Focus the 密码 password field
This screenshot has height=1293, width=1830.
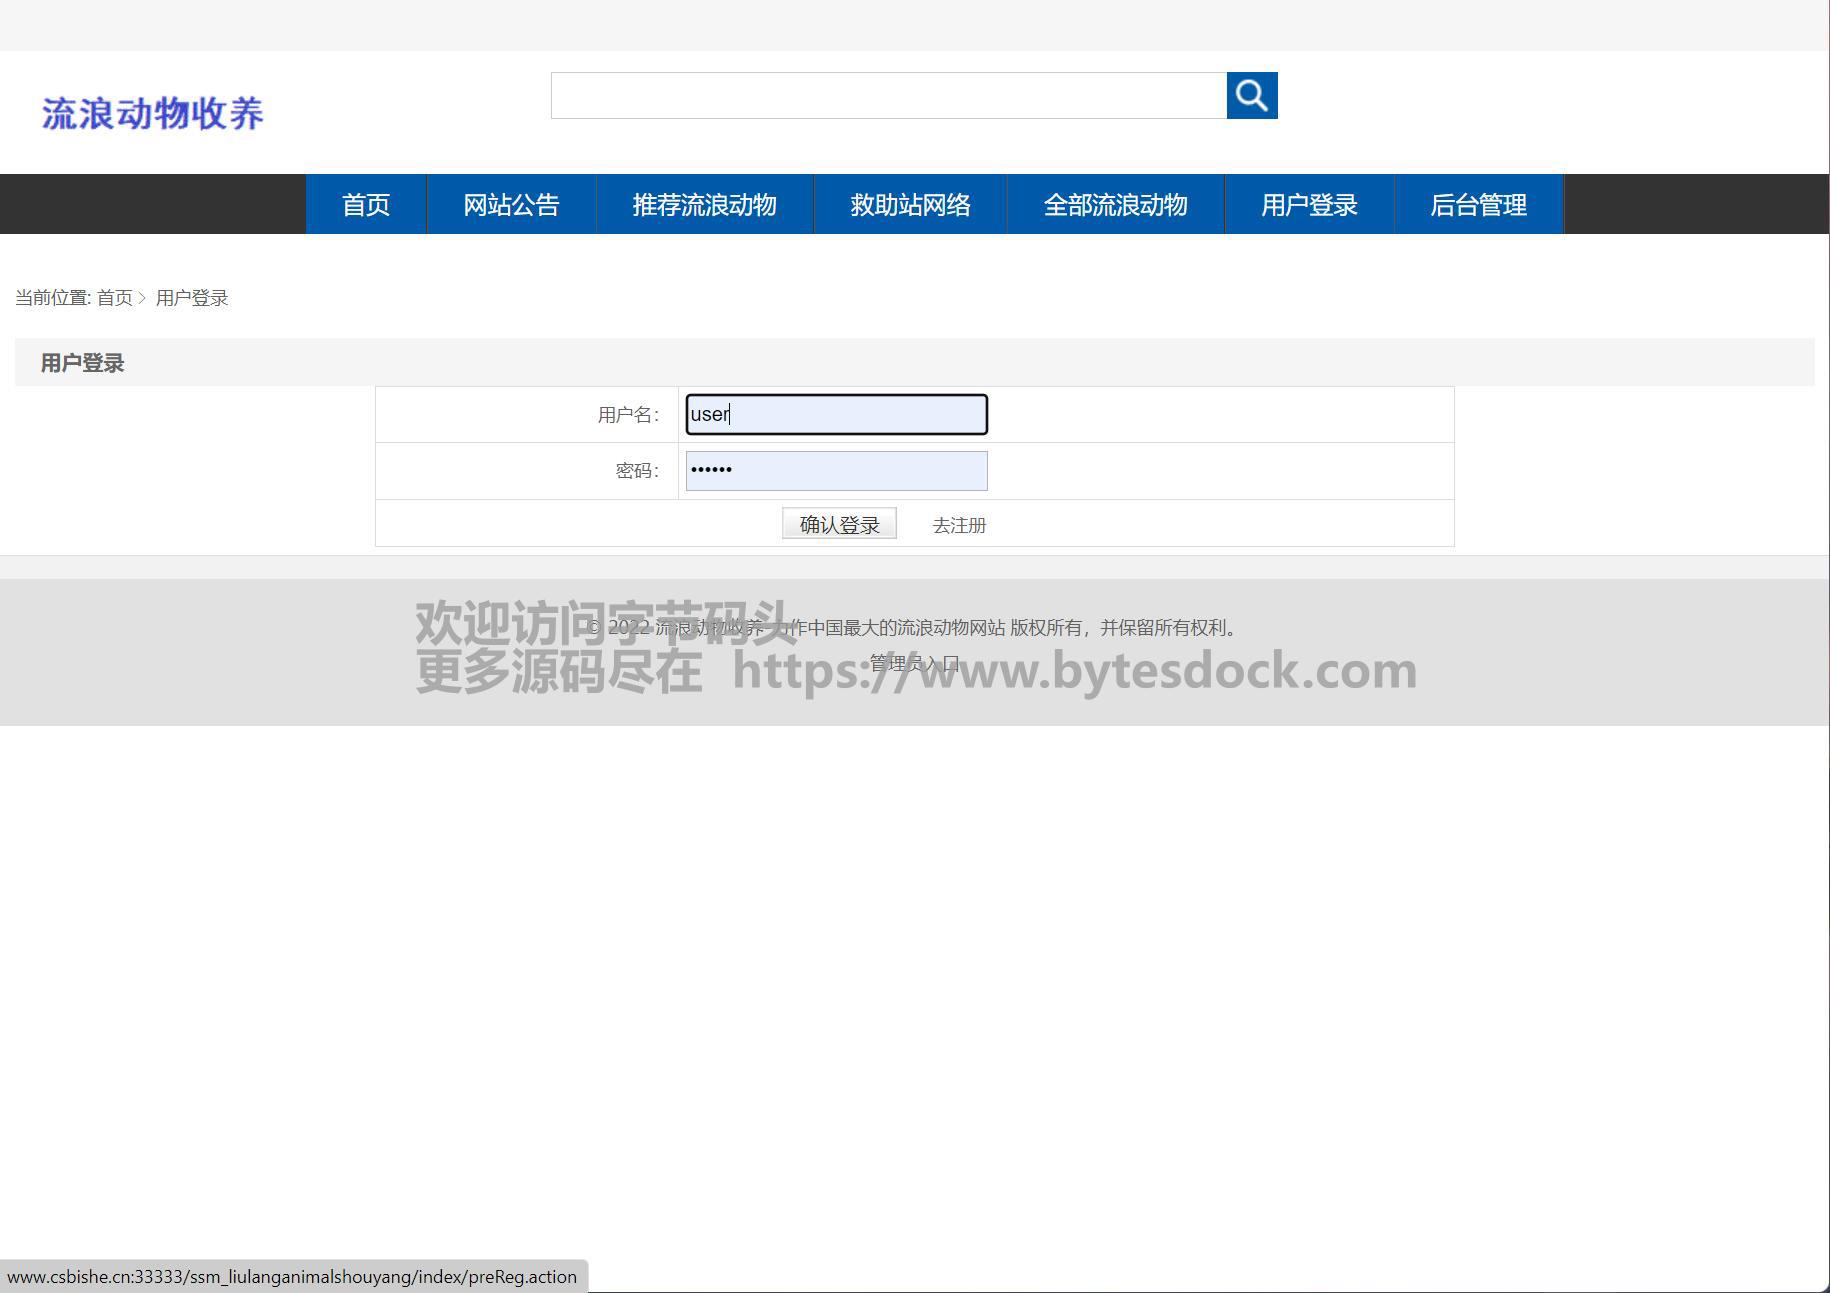point(836,471)
